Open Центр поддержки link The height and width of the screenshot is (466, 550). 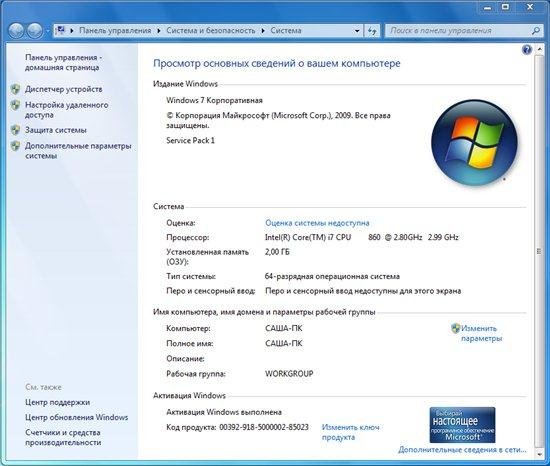pyautogui.click(x=58, y=402)
